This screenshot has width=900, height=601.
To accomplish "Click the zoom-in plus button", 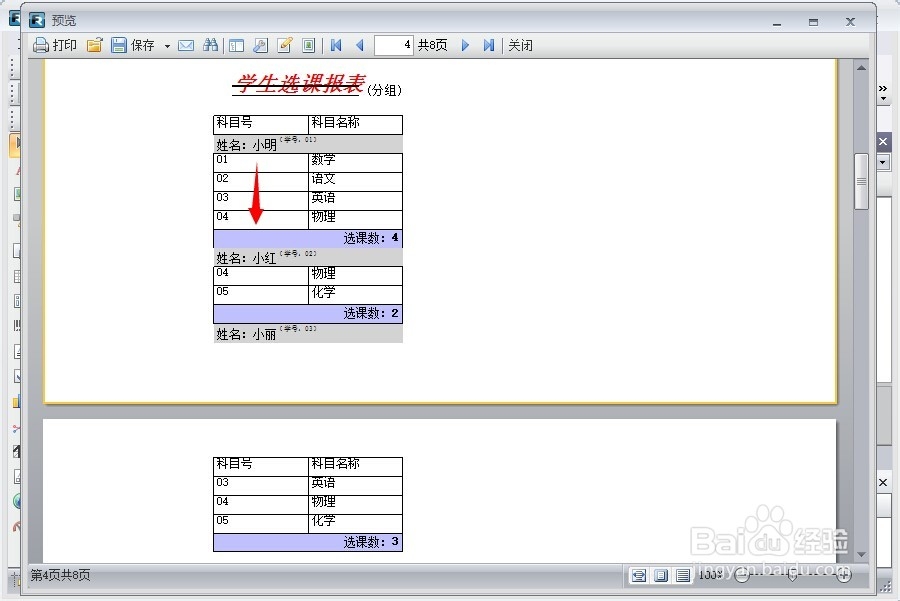I will click(844, 575).
